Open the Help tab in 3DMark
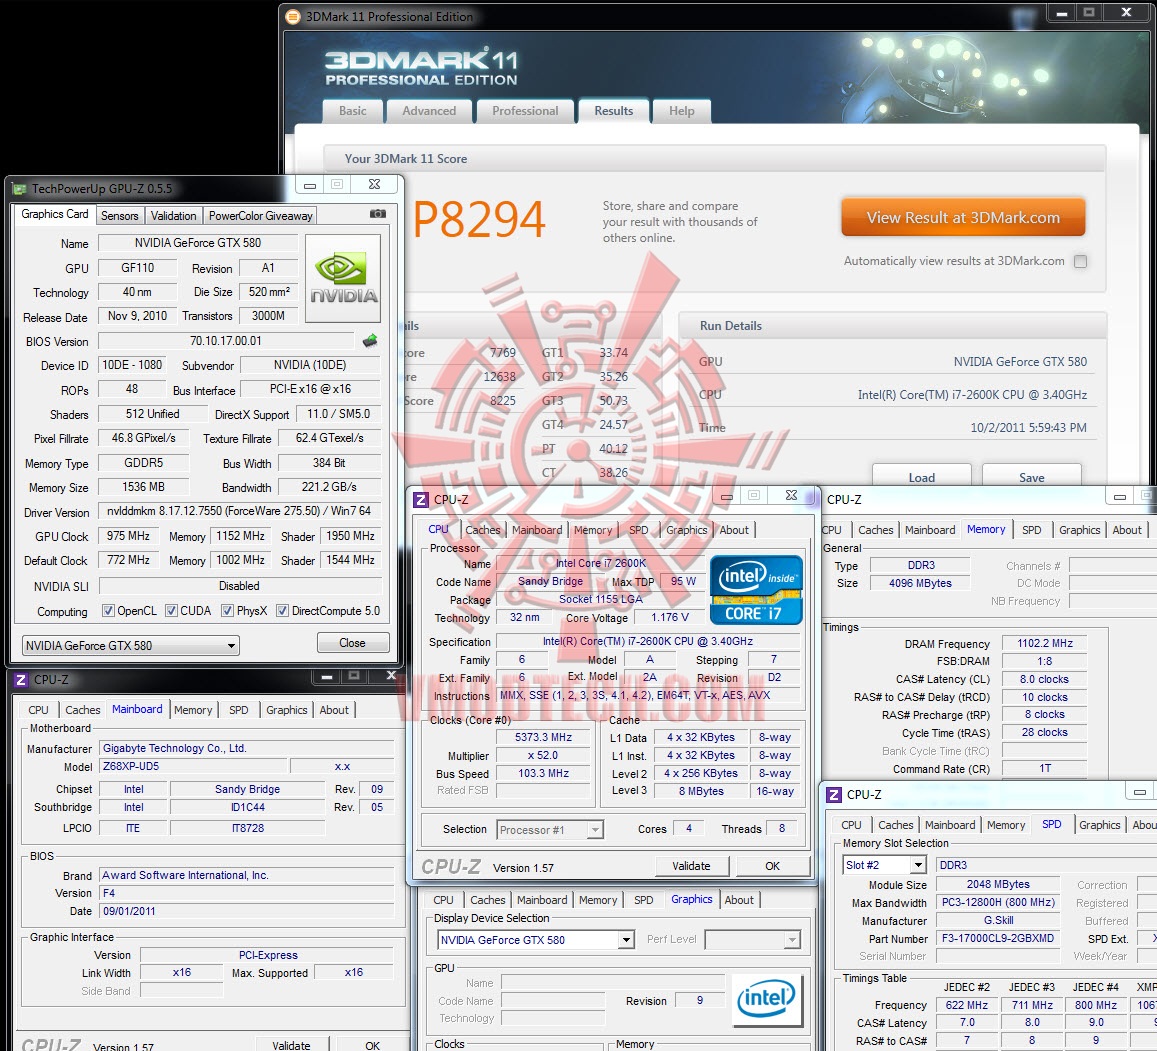Viewport: 1157px width, 1051px height. (x=682, y=111)
